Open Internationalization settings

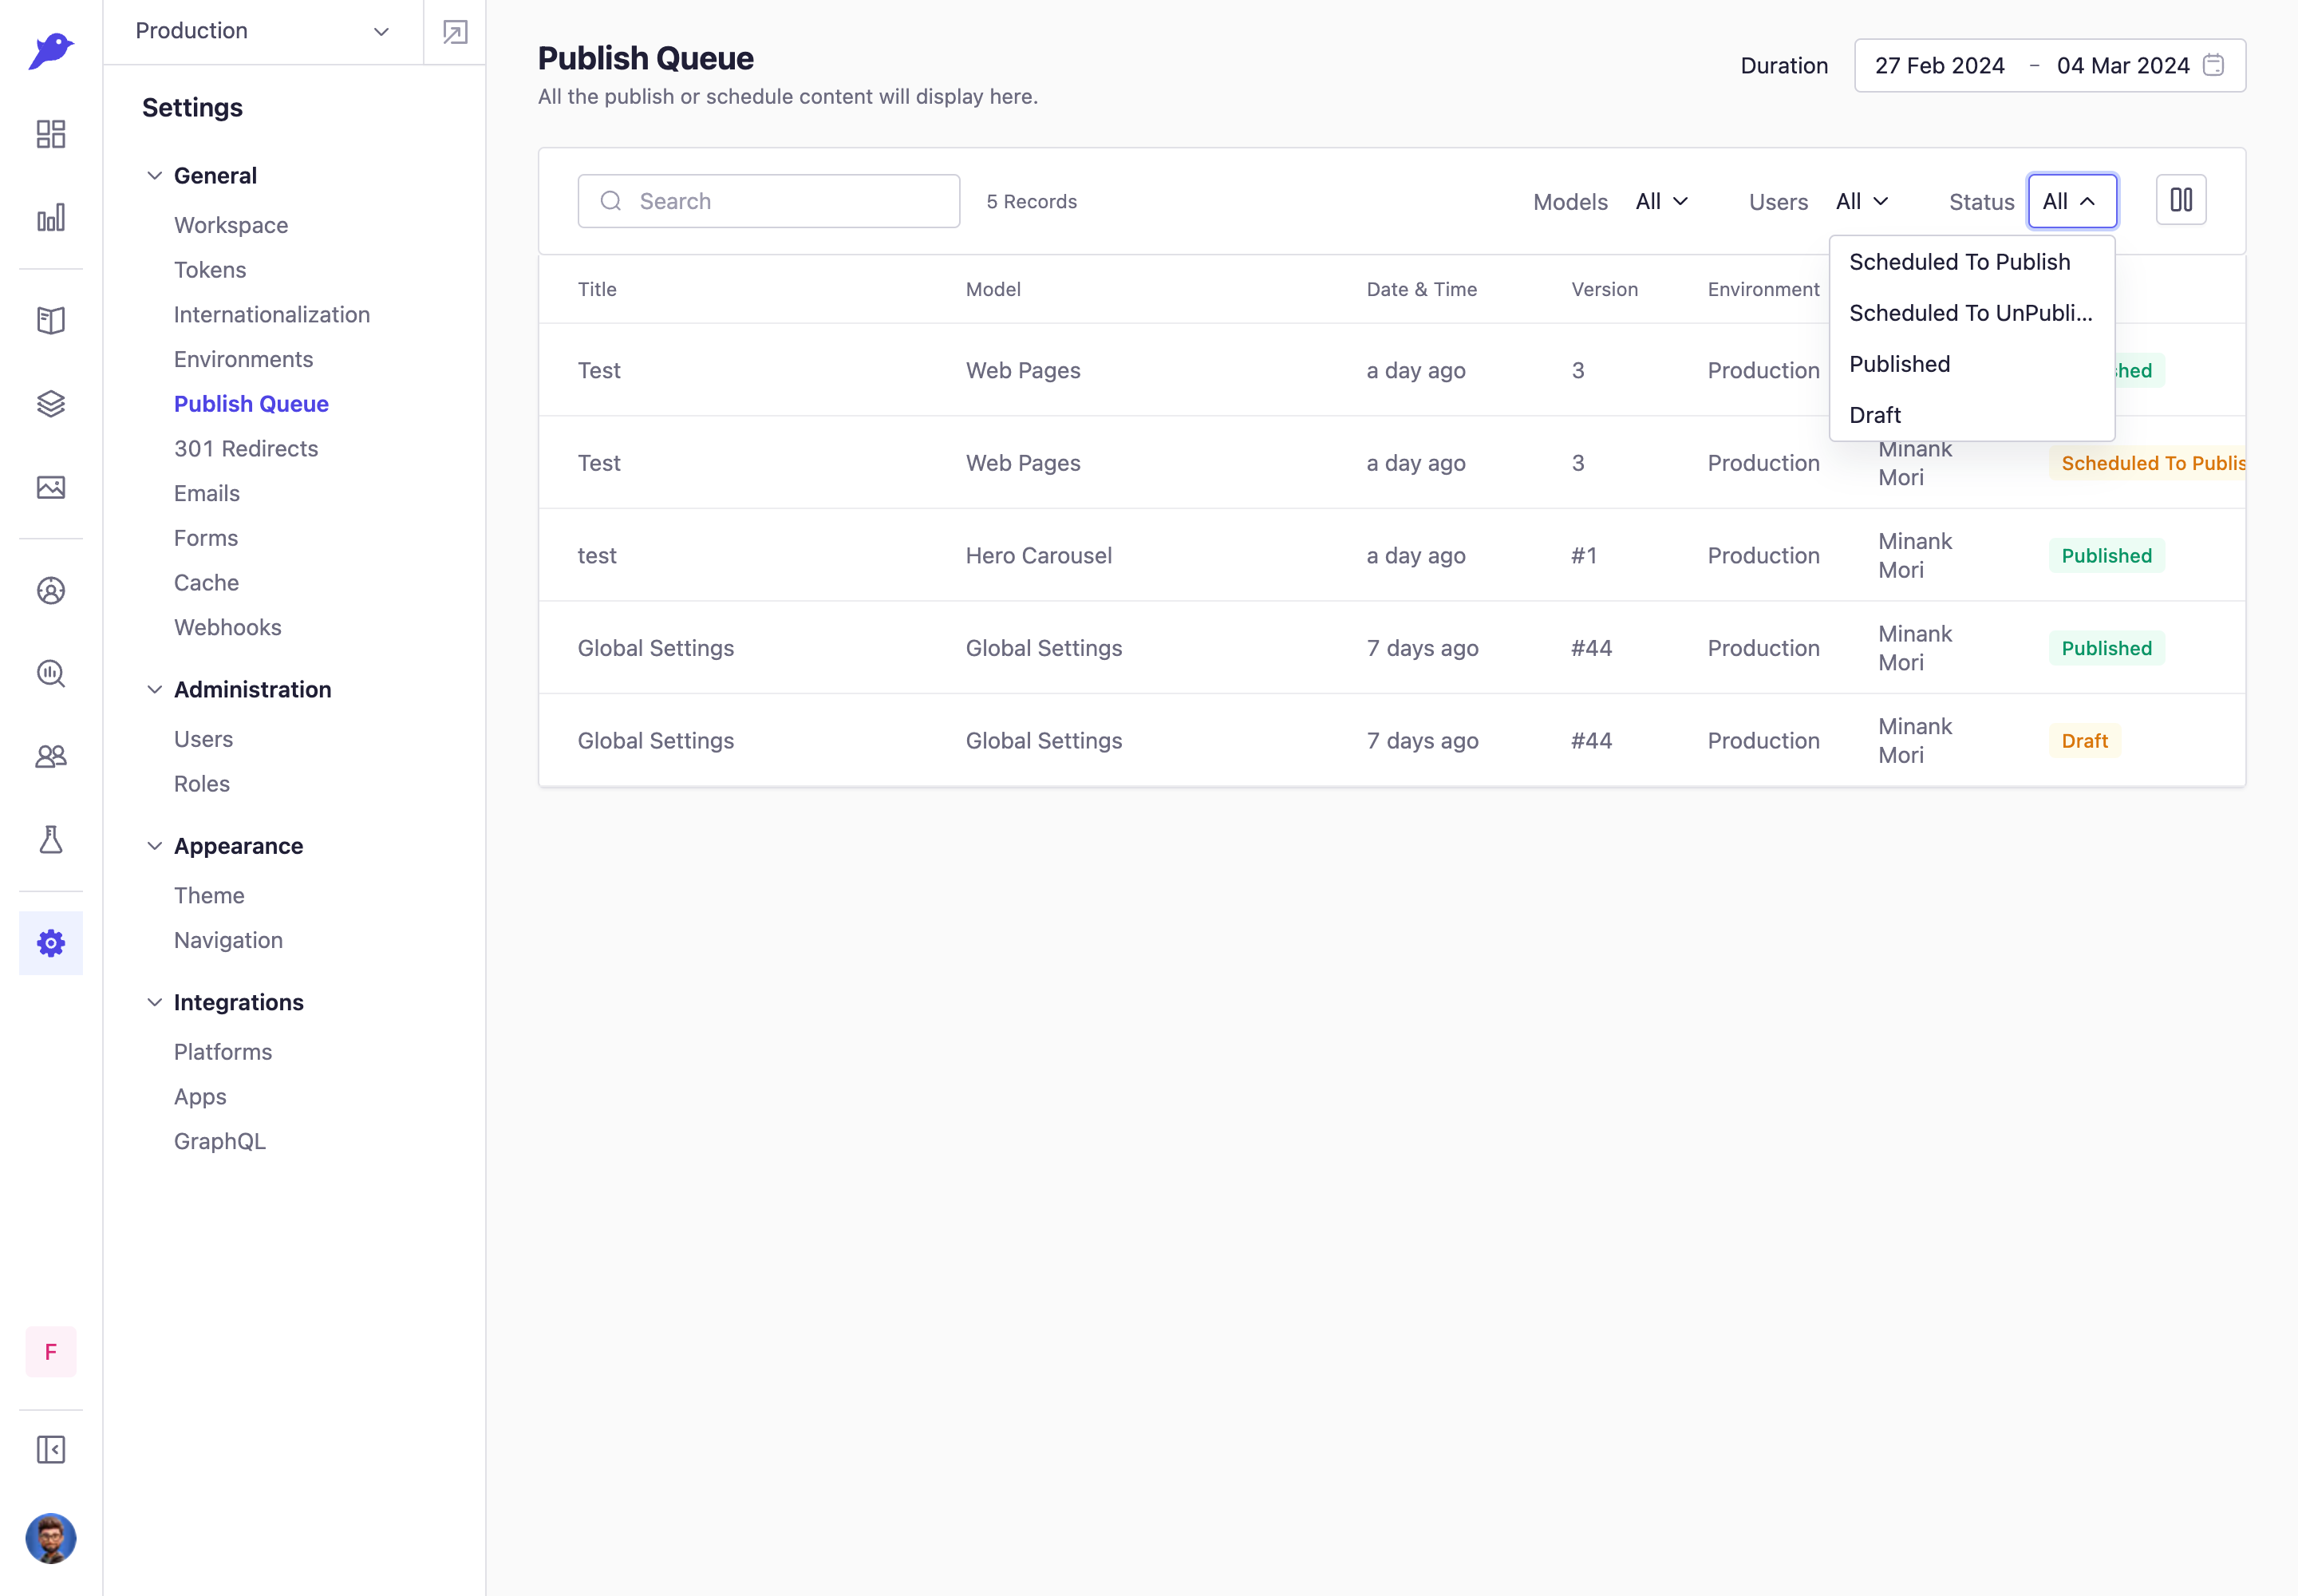272,315
